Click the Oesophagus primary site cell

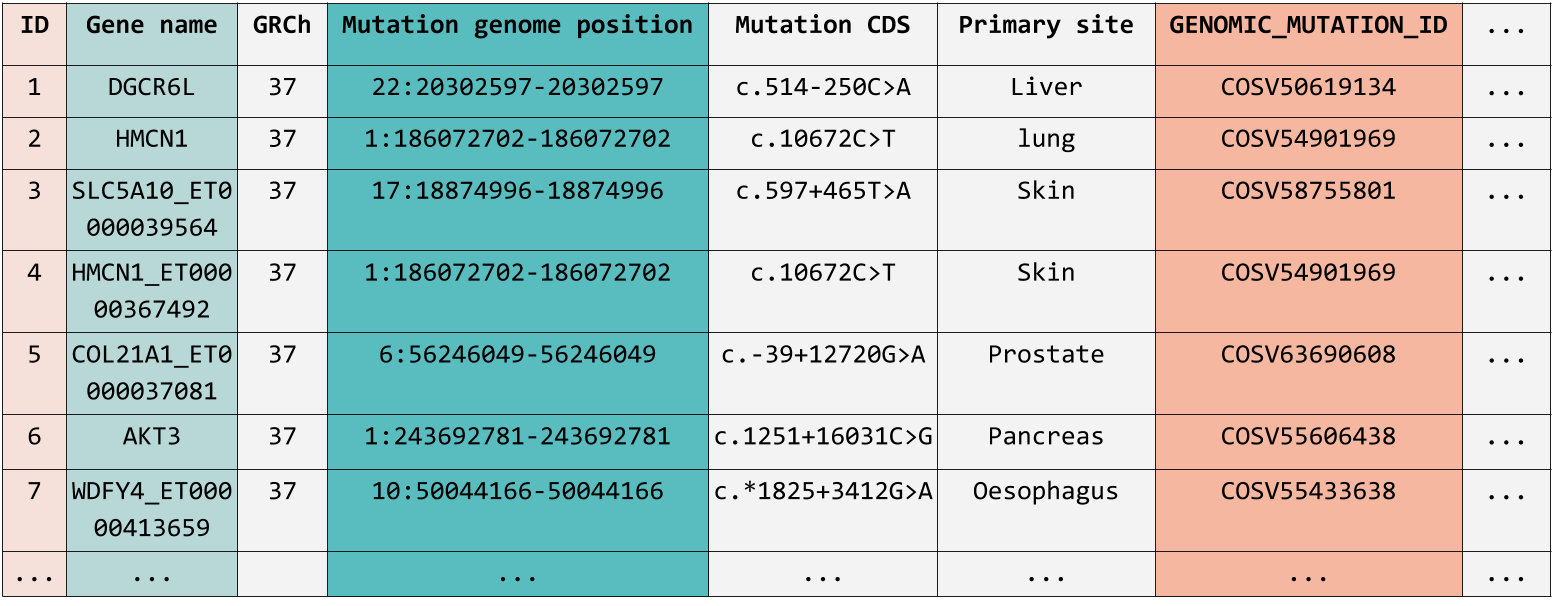click(x=1046, y=491)
